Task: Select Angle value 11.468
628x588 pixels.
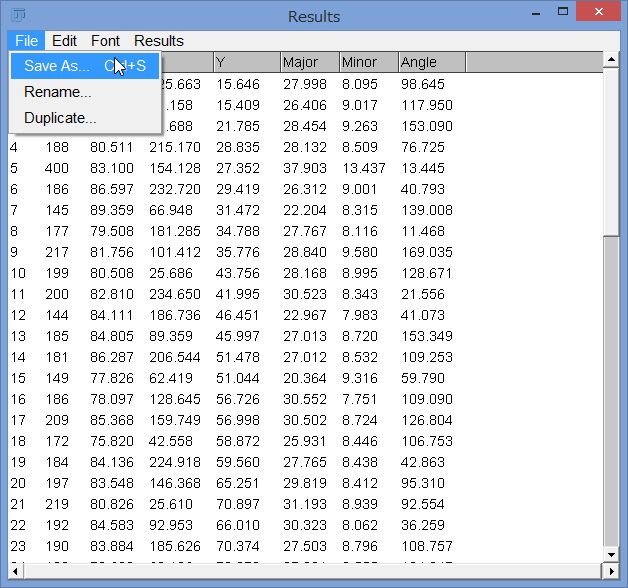Action: [423, 232]
